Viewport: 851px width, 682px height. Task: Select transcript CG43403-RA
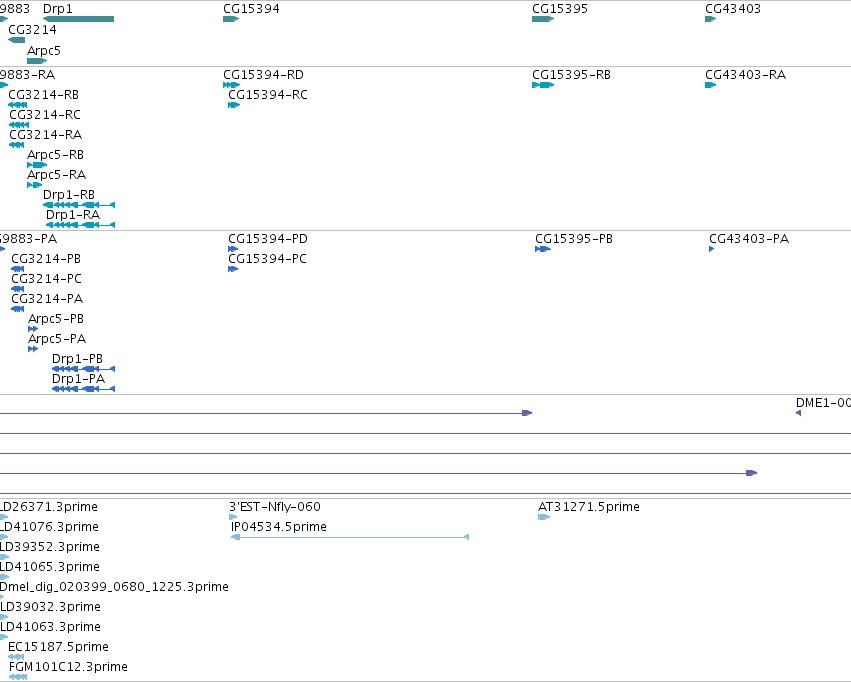tap(746, 75)
